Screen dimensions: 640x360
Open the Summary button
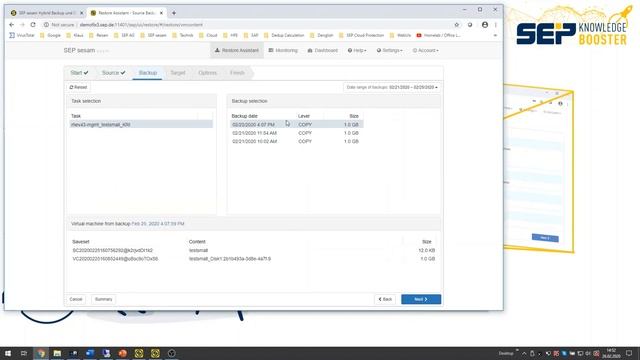(x=104, y=299)
